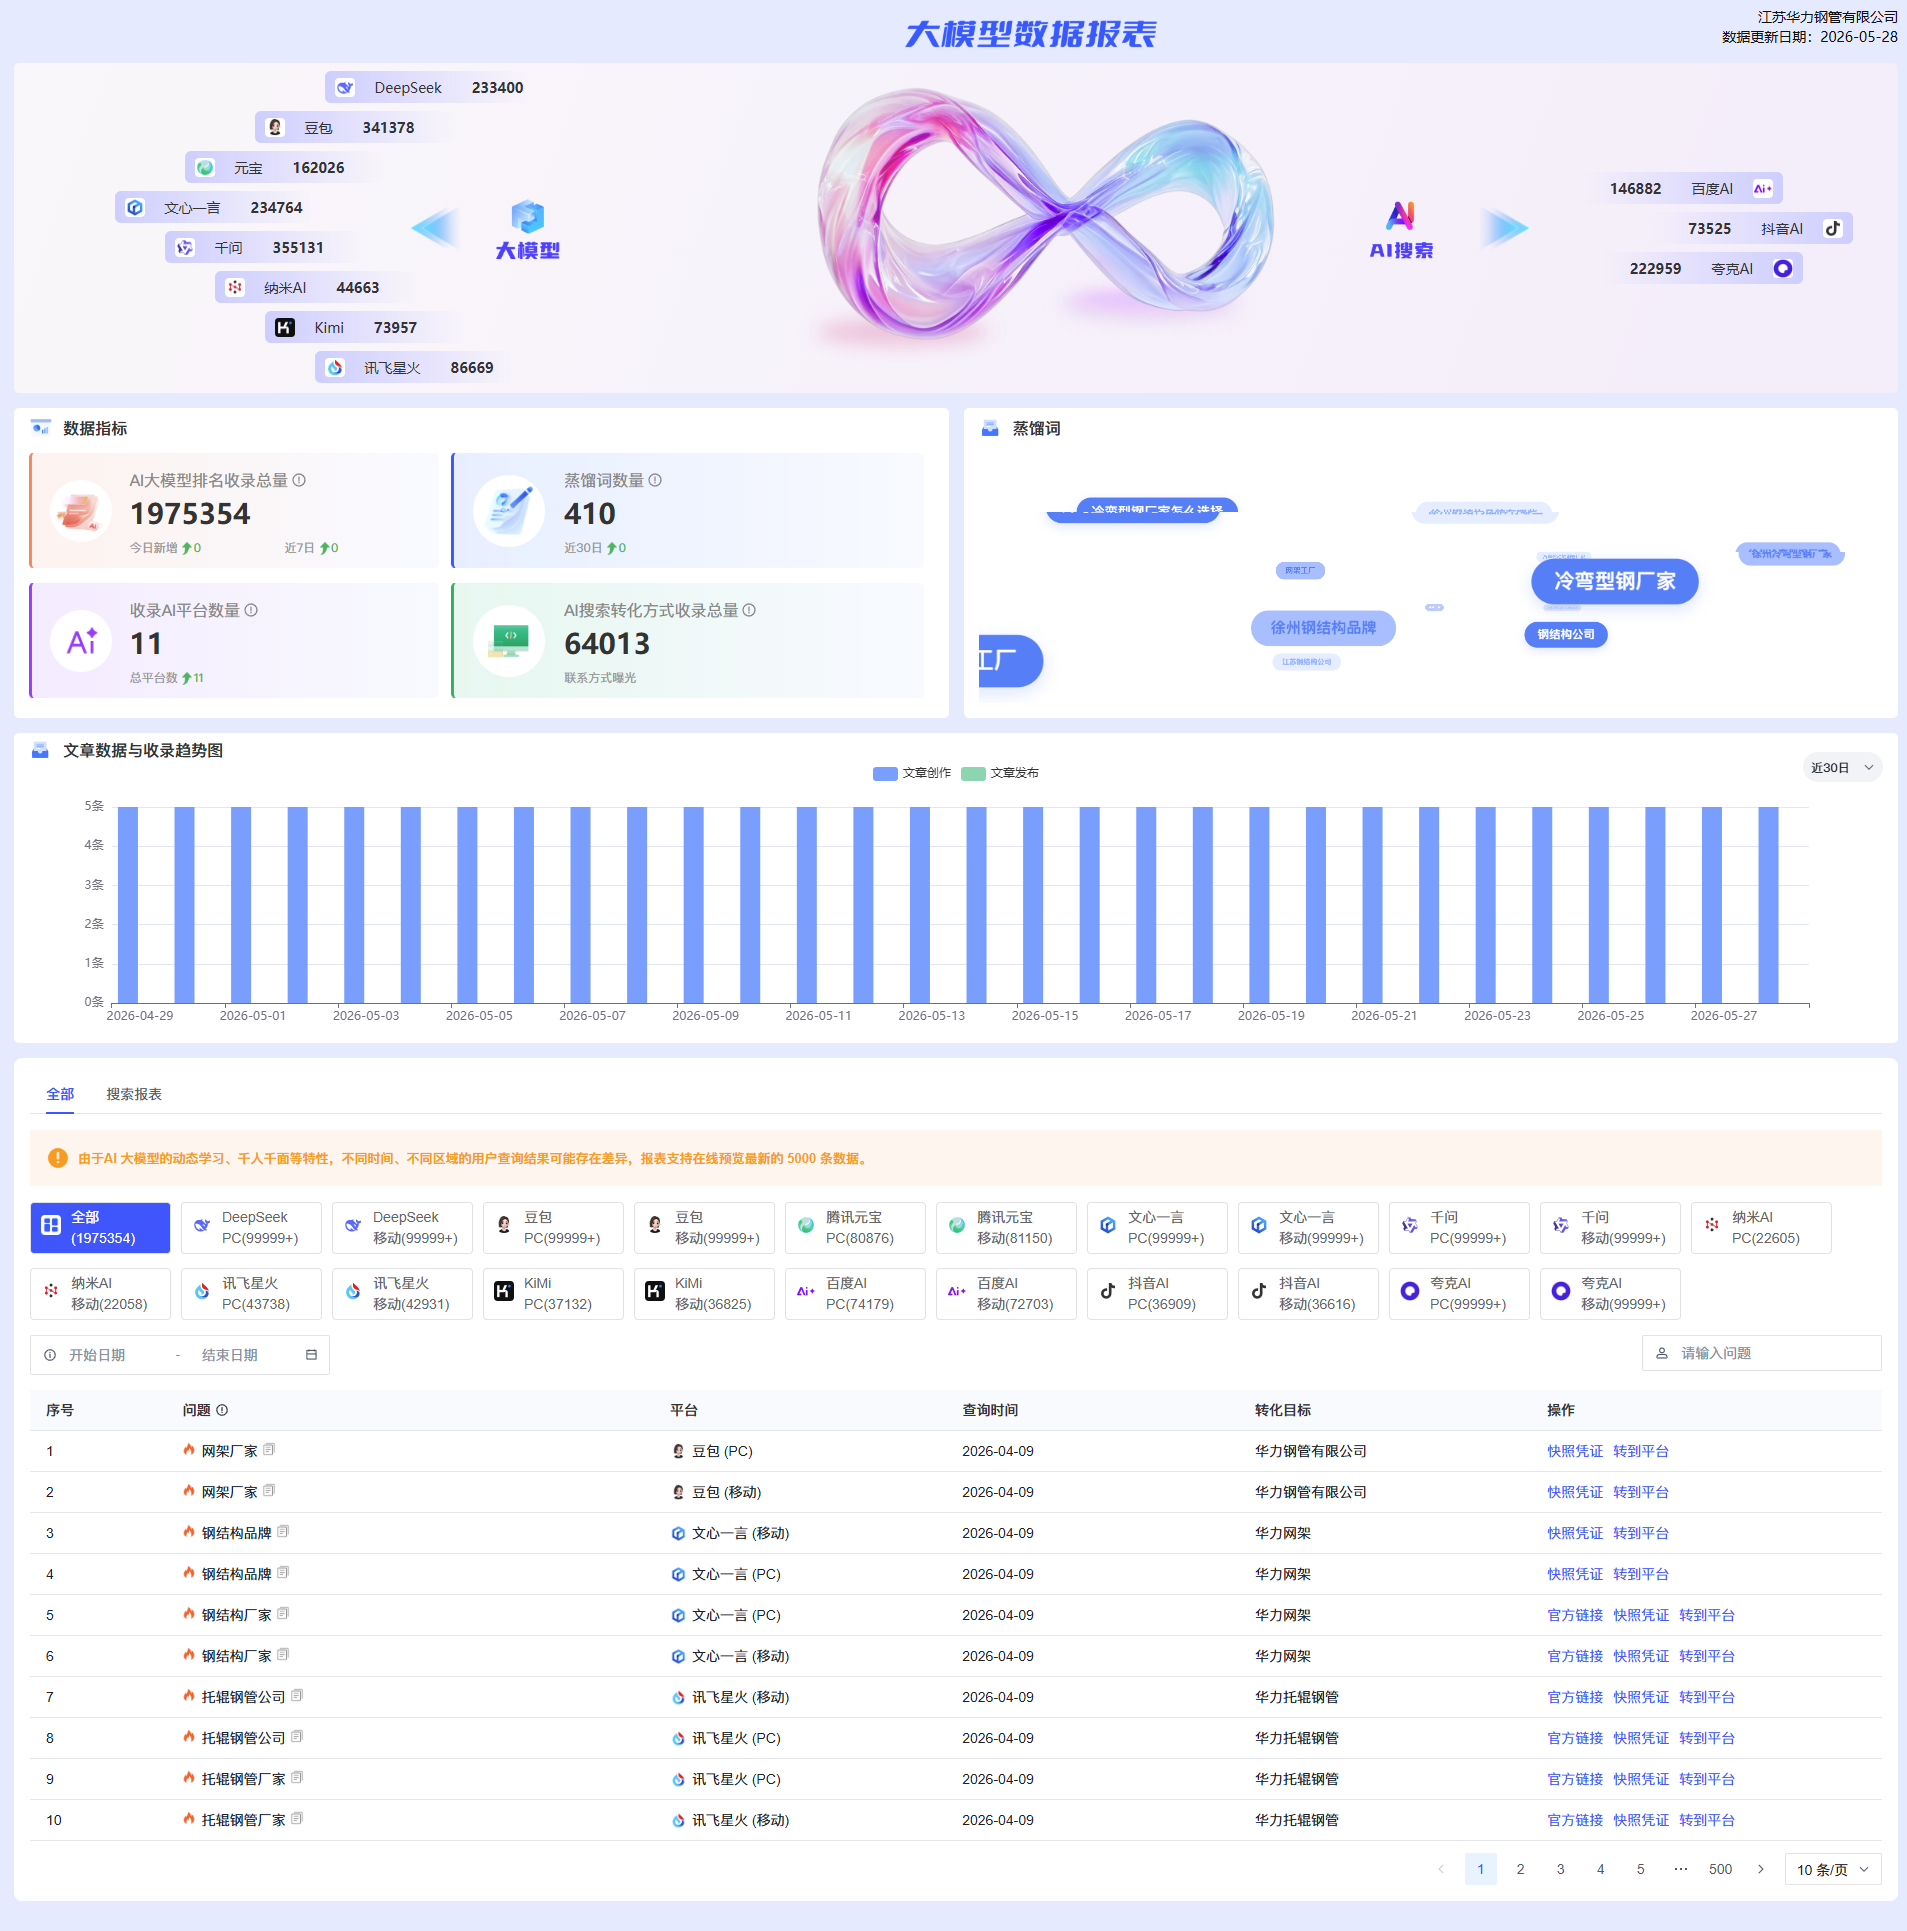Click the 文心一言 icon in the top banner
Screen dimensions: 1907x1931
tap(135, 208)
